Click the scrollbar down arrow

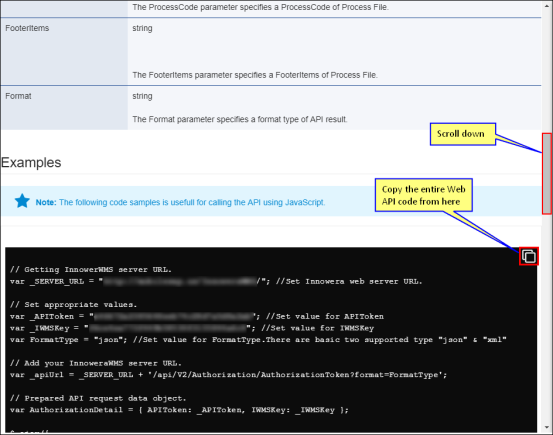547,427
